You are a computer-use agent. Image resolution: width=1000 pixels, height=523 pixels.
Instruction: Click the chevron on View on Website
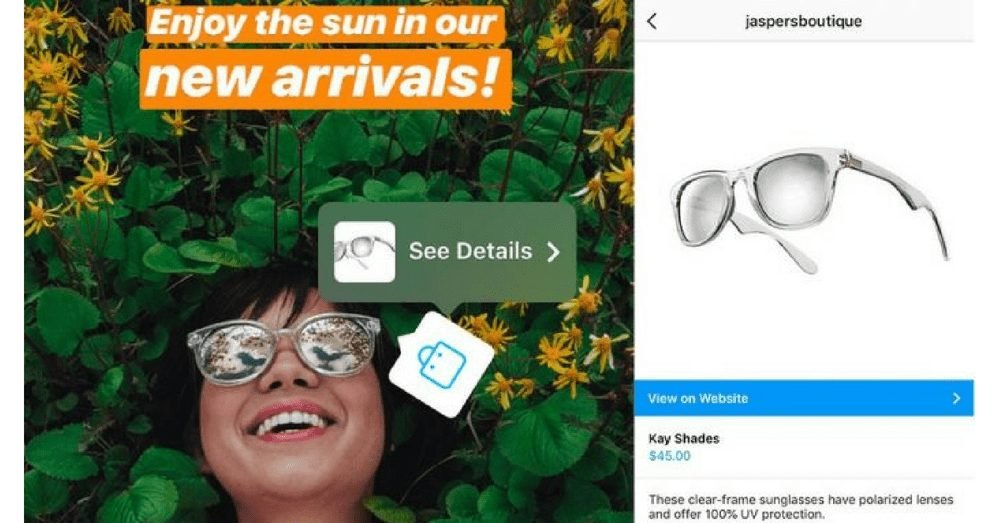coord(956,398)
